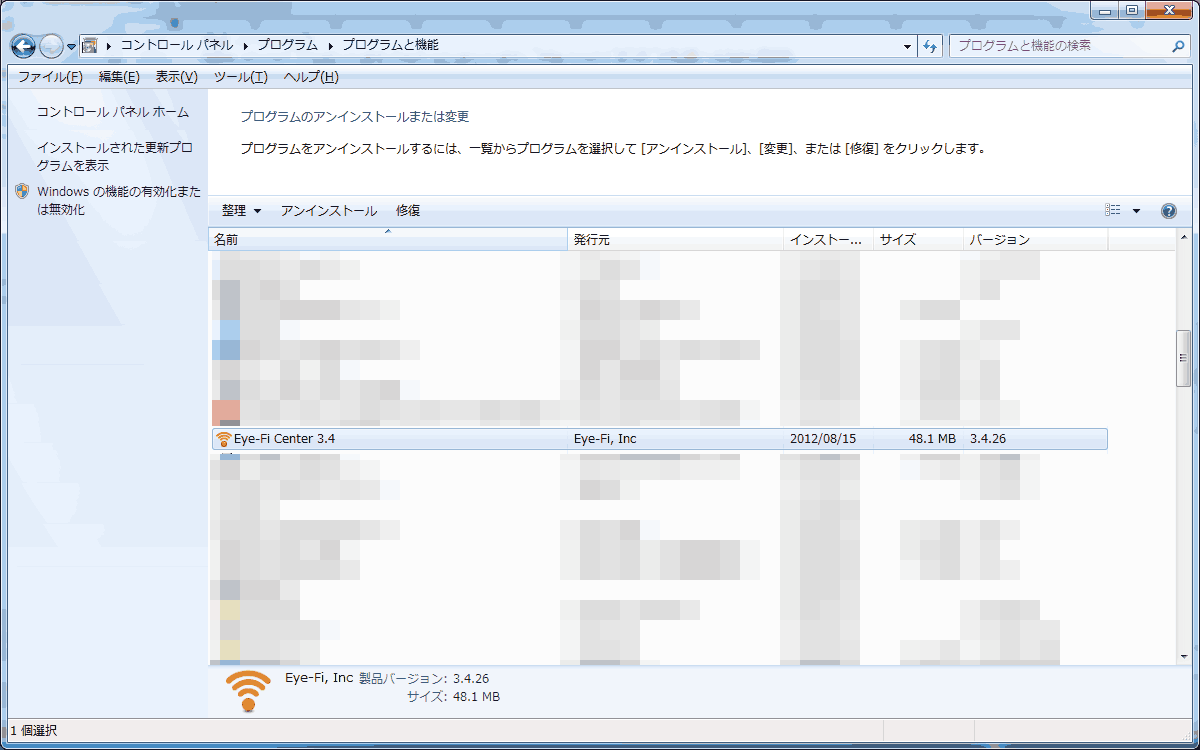Viewport: 1200px width, 750px height.
Task: Click プログラム breadcrumb in address bar
Action: (x=287, y=46)
